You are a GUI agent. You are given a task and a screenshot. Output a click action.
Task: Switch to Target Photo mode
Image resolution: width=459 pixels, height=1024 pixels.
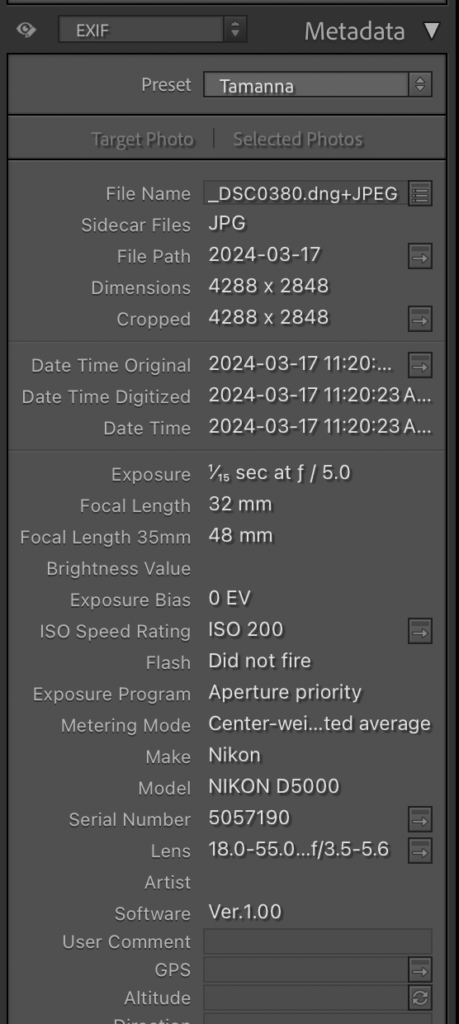point(142,139)
